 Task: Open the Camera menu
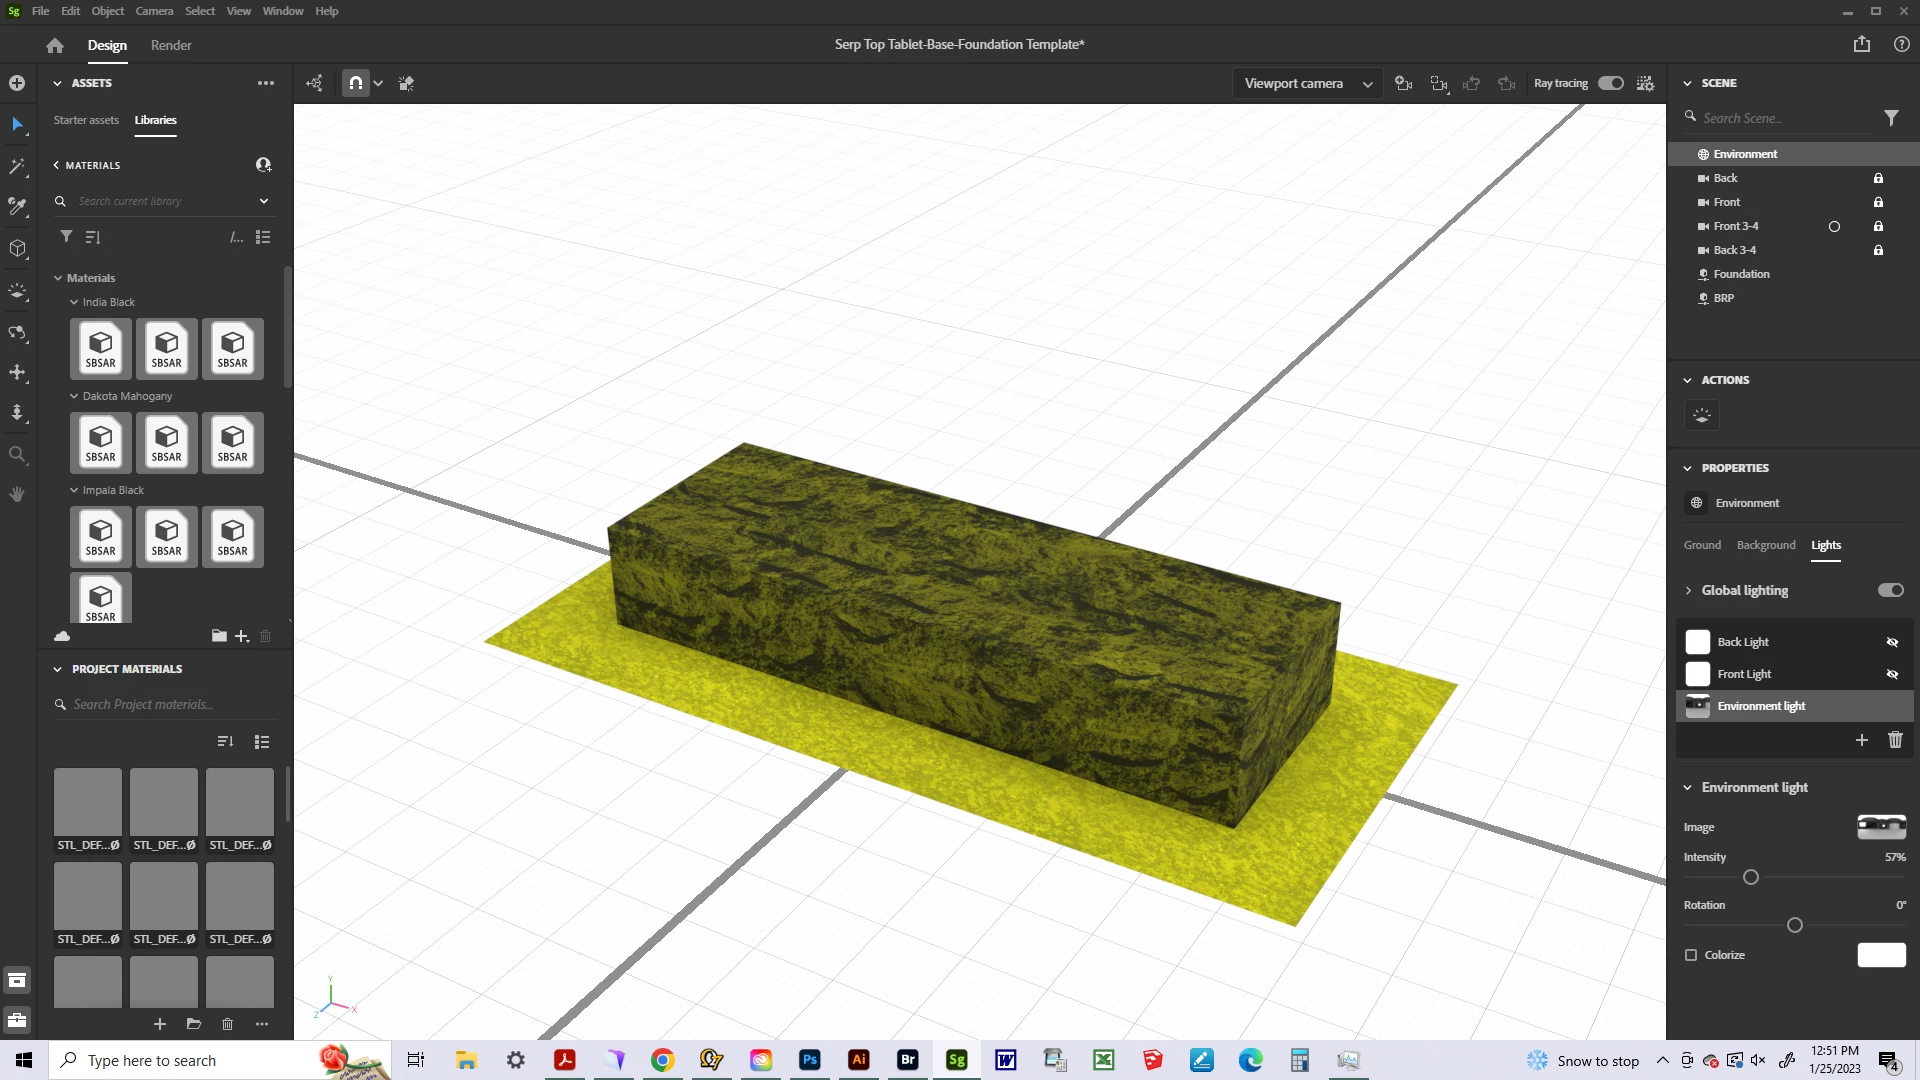click(154, 11)
